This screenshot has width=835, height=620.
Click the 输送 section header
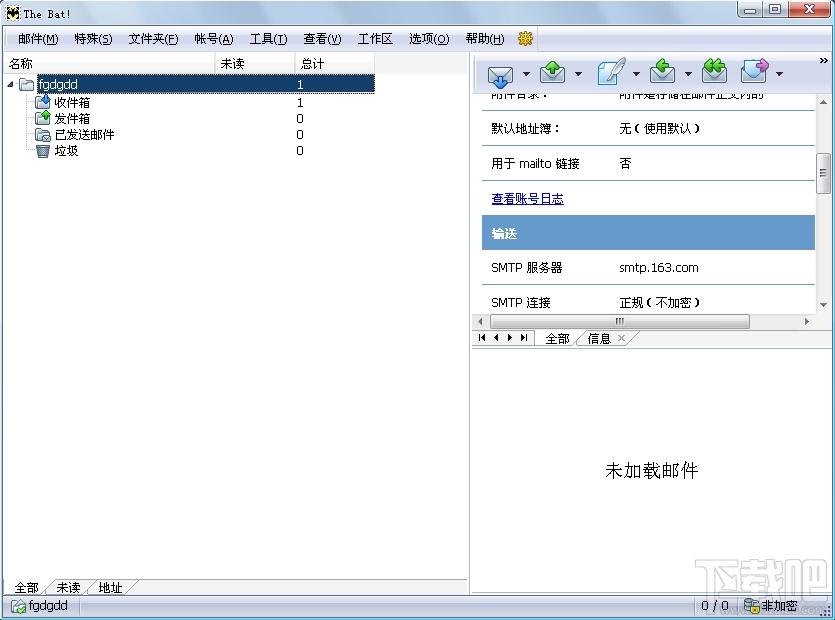pyautogui.click(x=648, y=233)
